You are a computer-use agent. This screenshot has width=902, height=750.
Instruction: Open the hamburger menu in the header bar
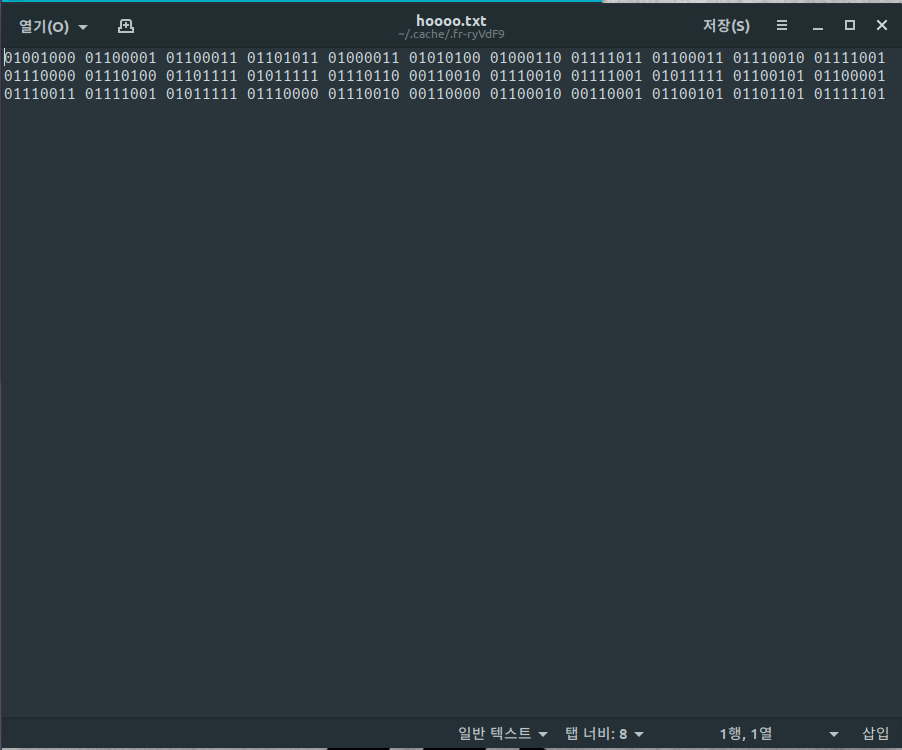(782, 25)
